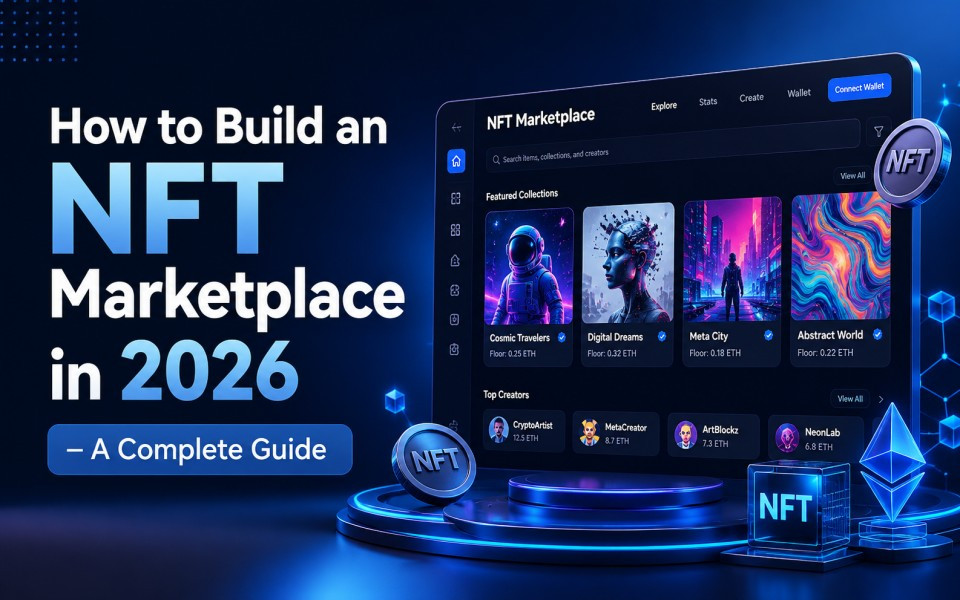The image size is (960, 600).
Task: Click the search magnifier icon
Action: 495,160
